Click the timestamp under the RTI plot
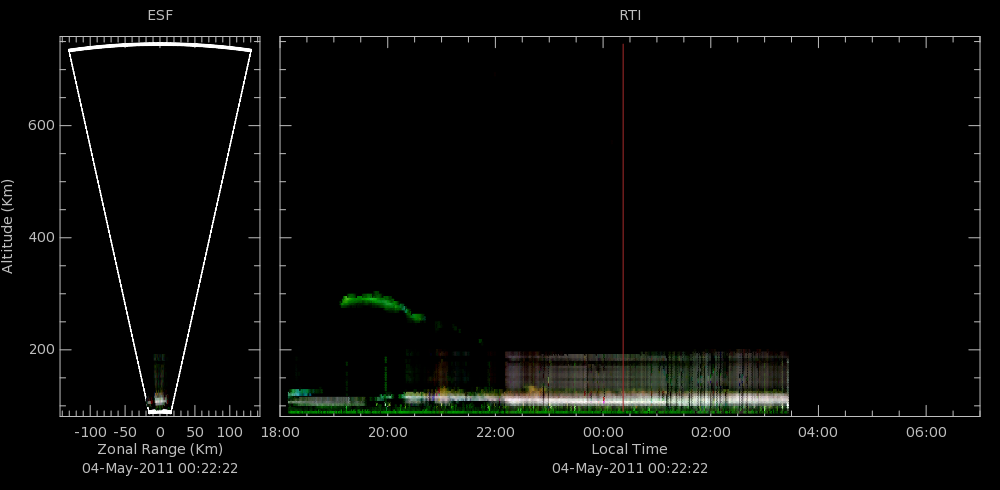 (x=630, y=468)
